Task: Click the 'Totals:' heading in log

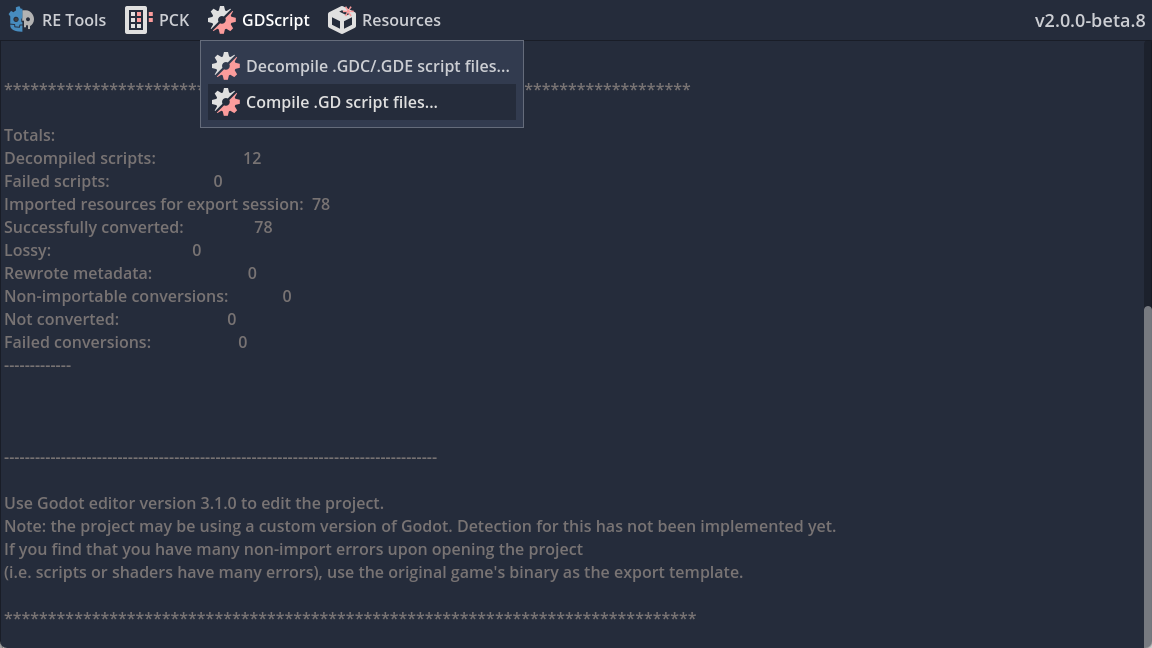Action: (30, 135)
